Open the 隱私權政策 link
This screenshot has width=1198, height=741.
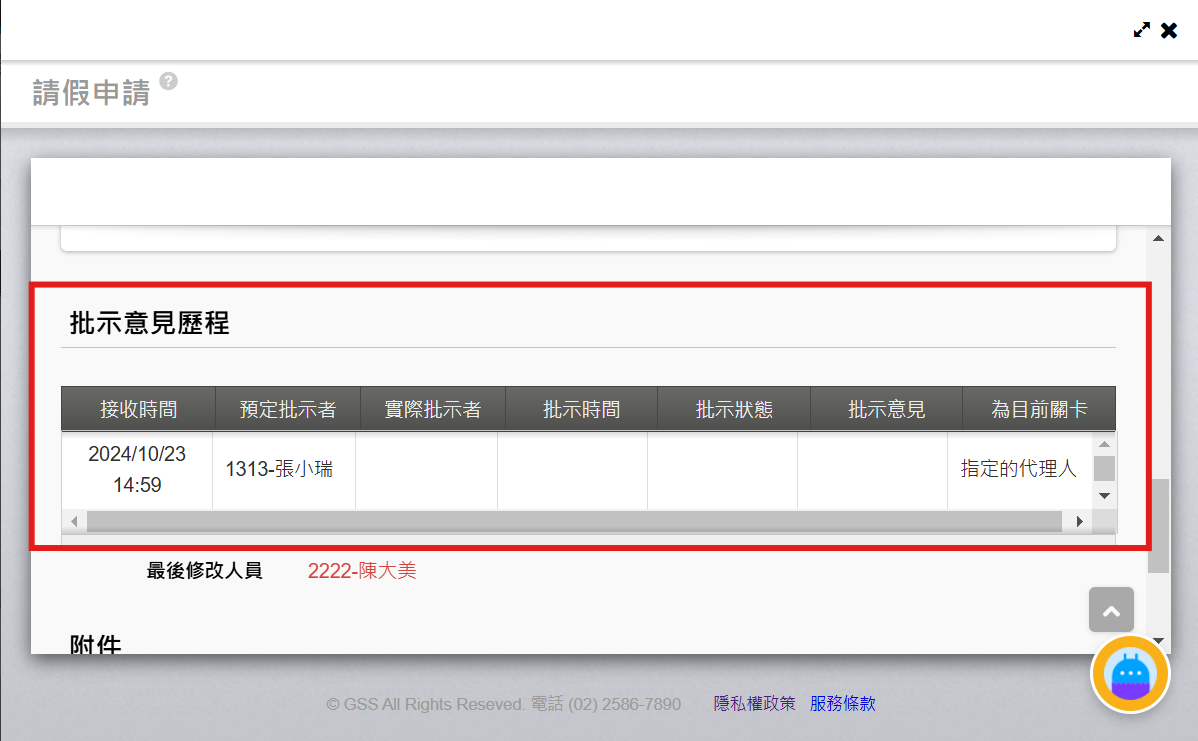point(754,704)
